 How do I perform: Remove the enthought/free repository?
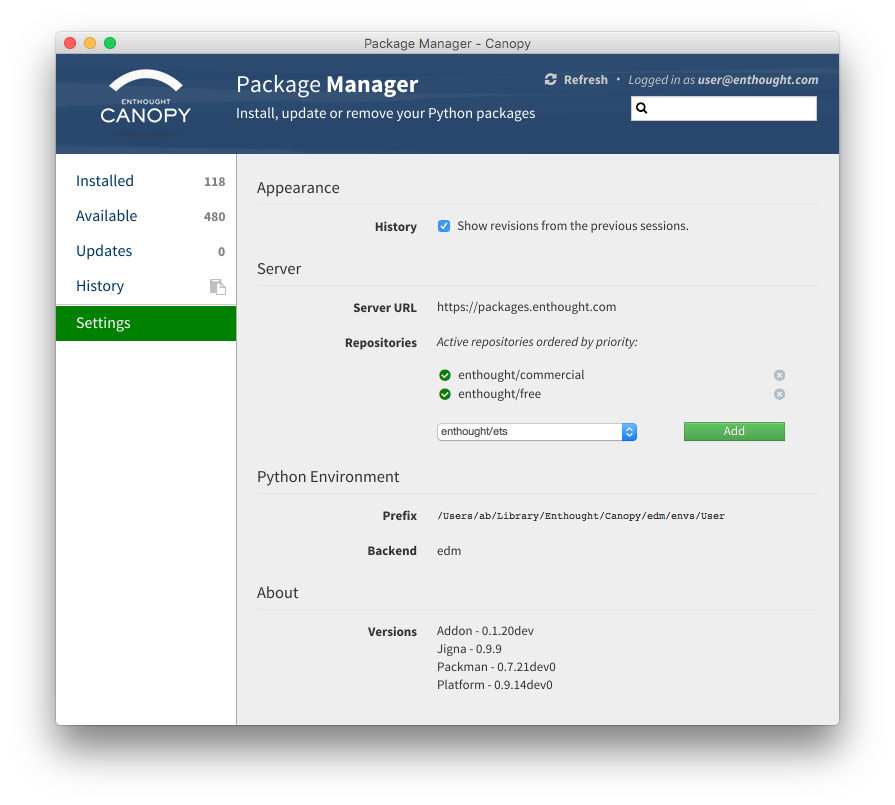779,394
